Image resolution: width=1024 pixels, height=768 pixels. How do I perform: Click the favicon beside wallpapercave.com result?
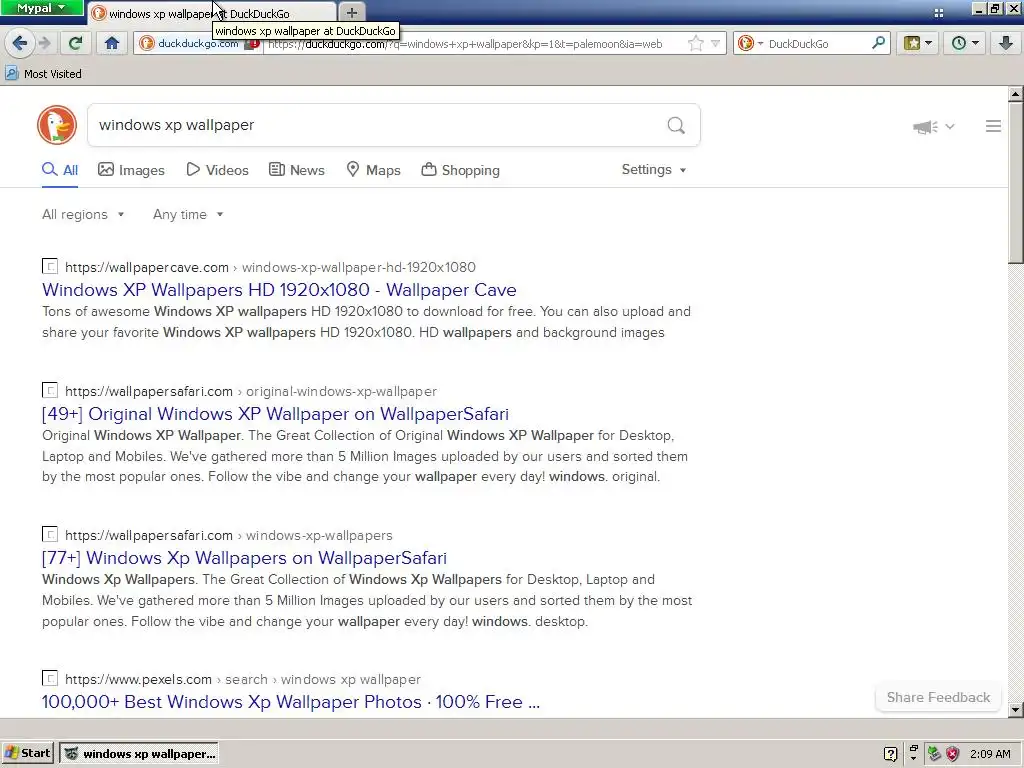coord(50,266)
